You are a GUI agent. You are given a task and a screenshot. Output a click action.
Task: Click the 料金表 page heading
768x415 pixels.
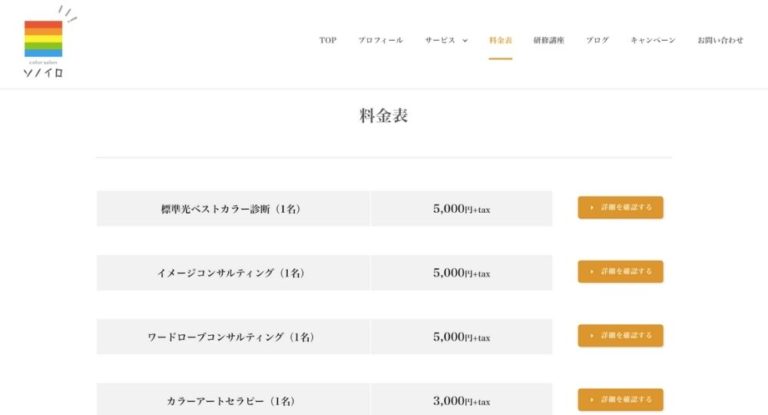coord(384,116)
